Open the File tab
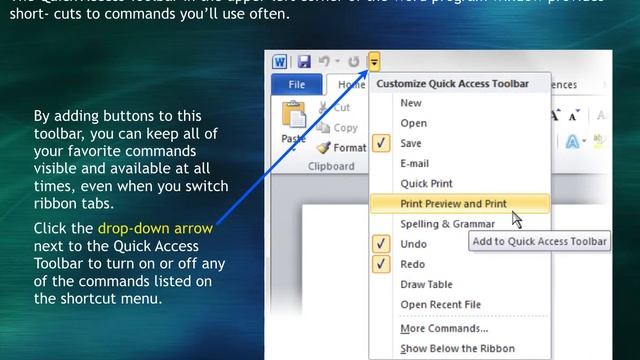Image resolution: width=640 pixels, height=360 pixels. [297, 84]
